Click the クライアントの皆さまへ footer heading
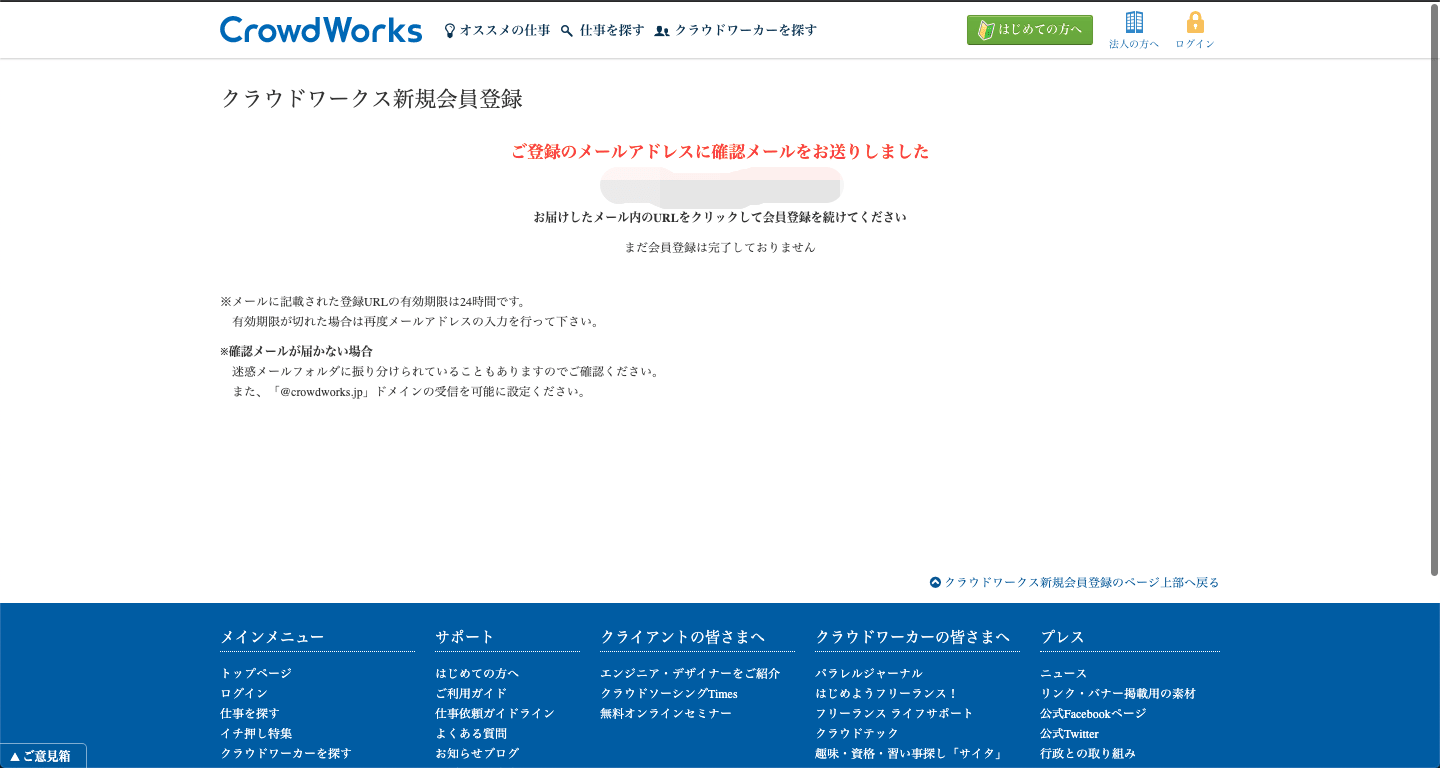This screenshot has width=1440, height=768. (x=683, y=637)
